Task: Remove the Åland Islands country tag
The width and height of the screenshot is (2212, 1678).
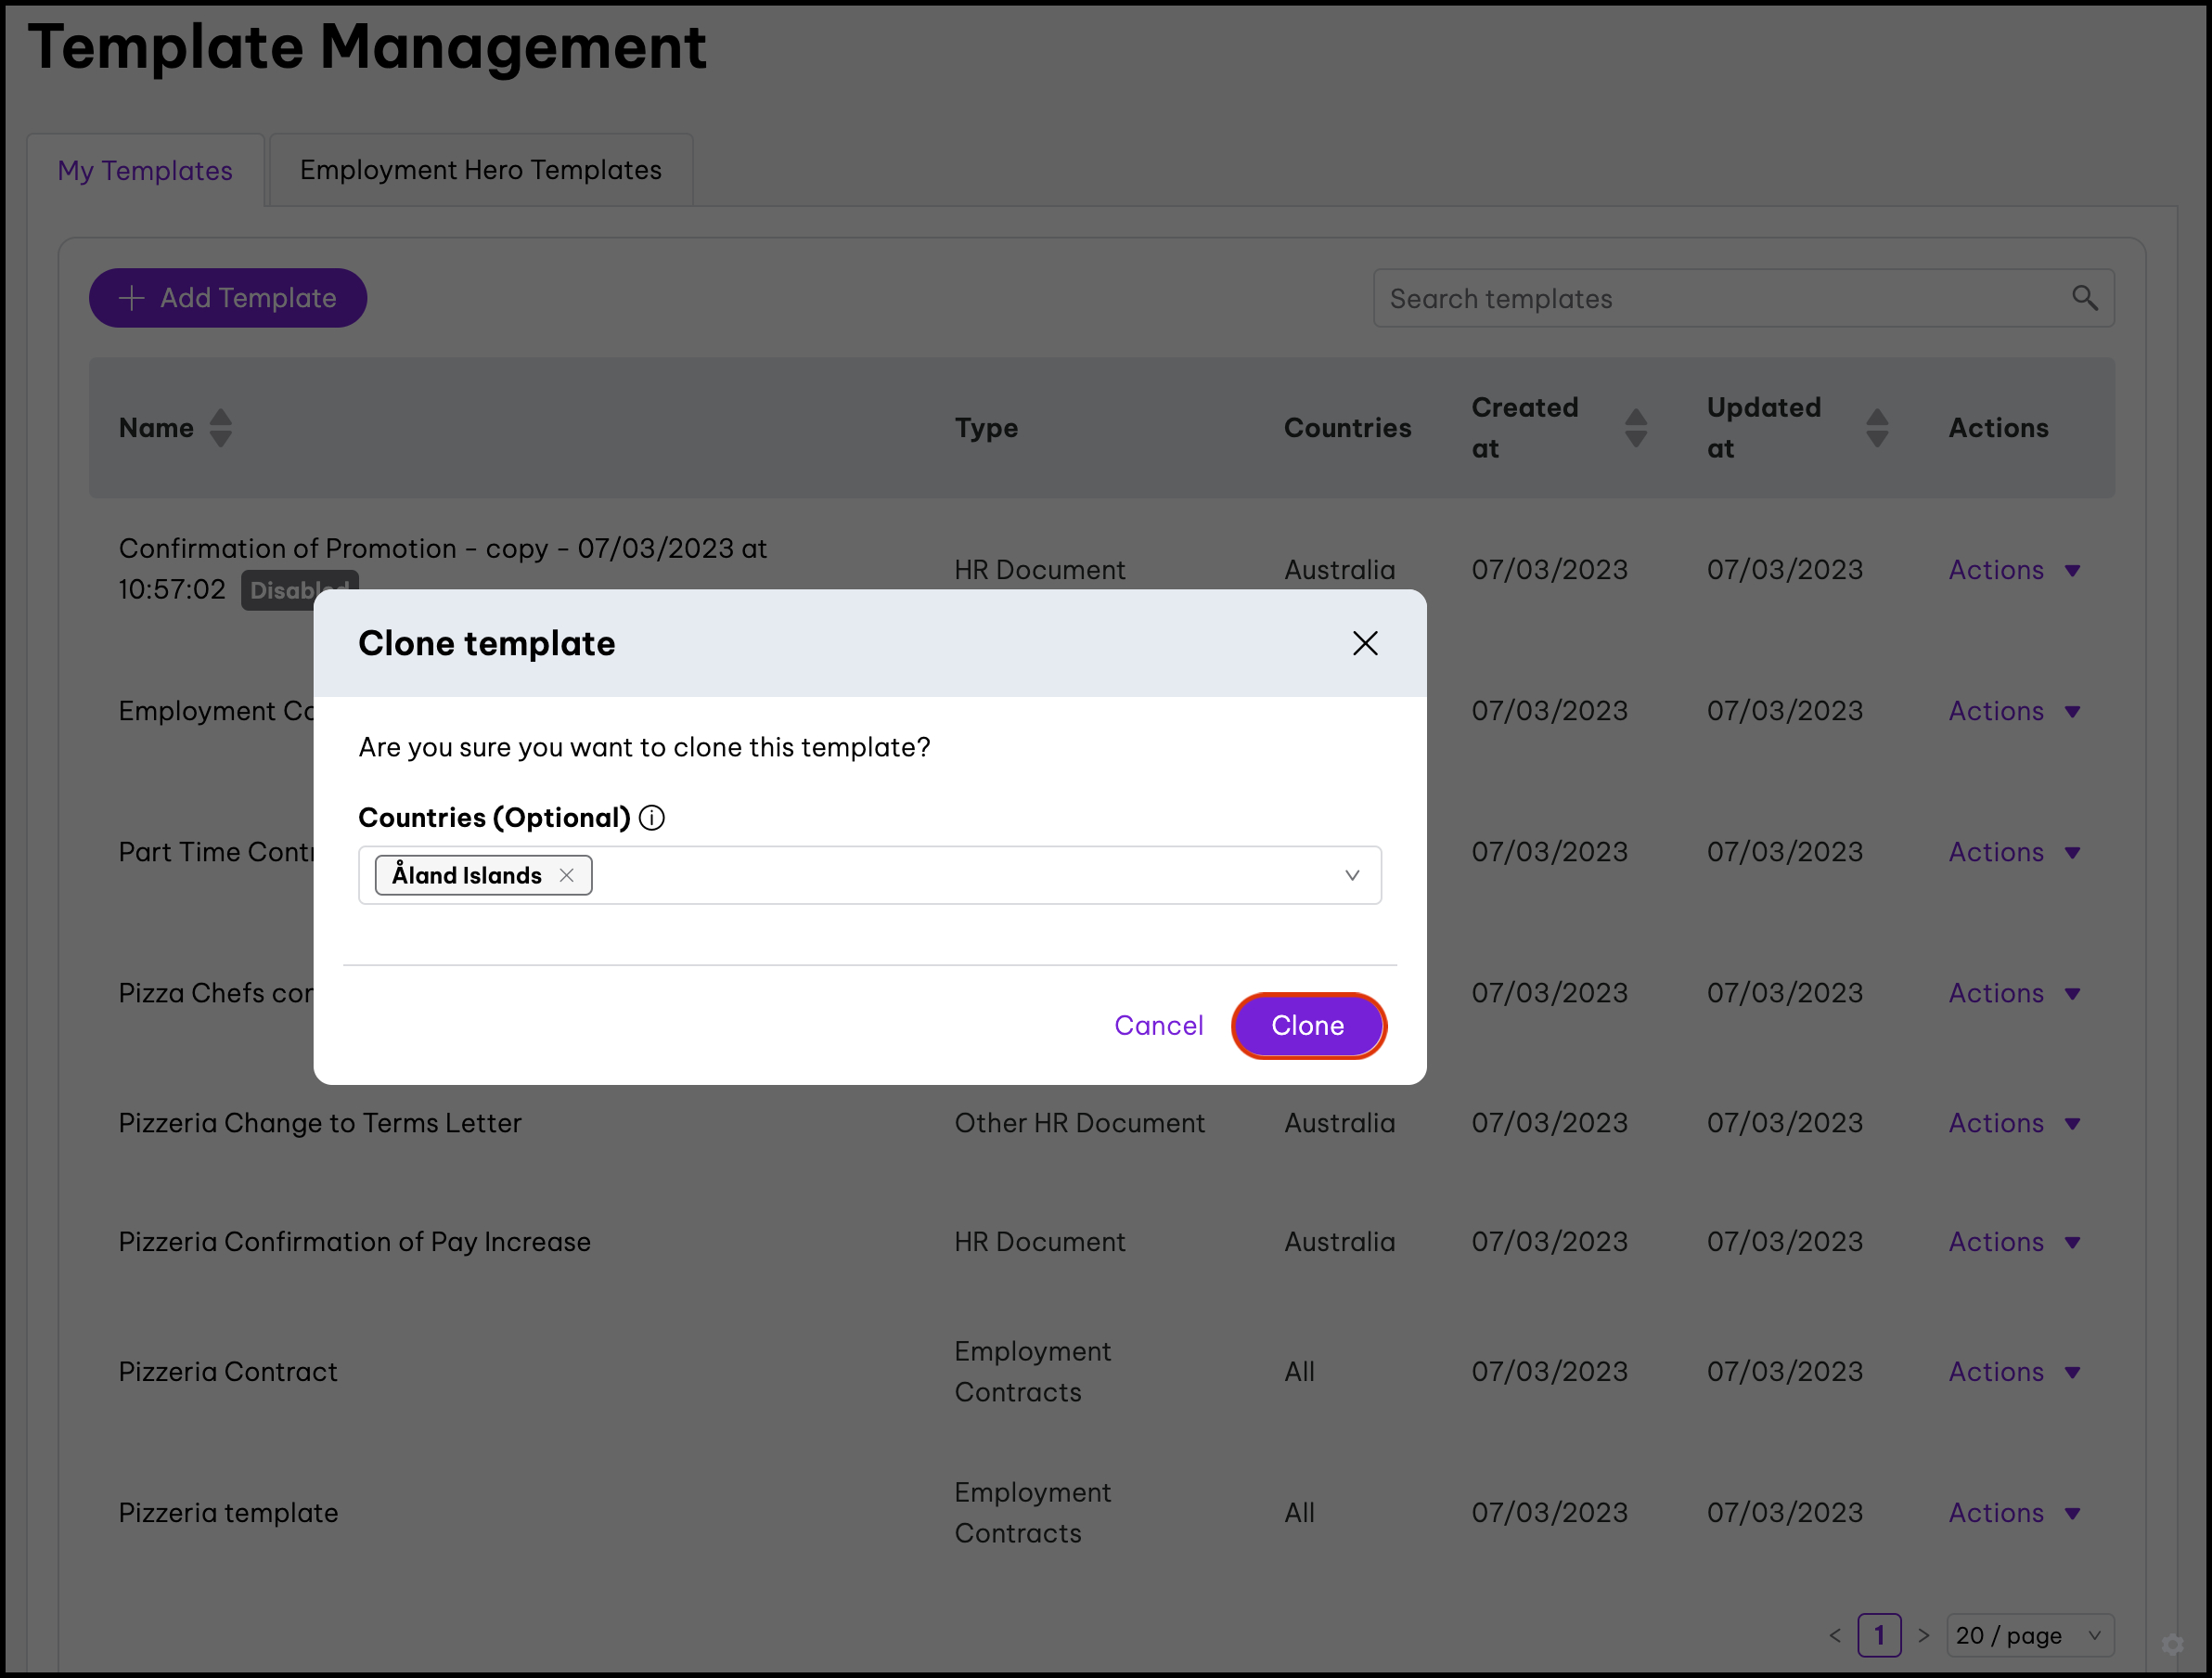Action: [567, 875]
